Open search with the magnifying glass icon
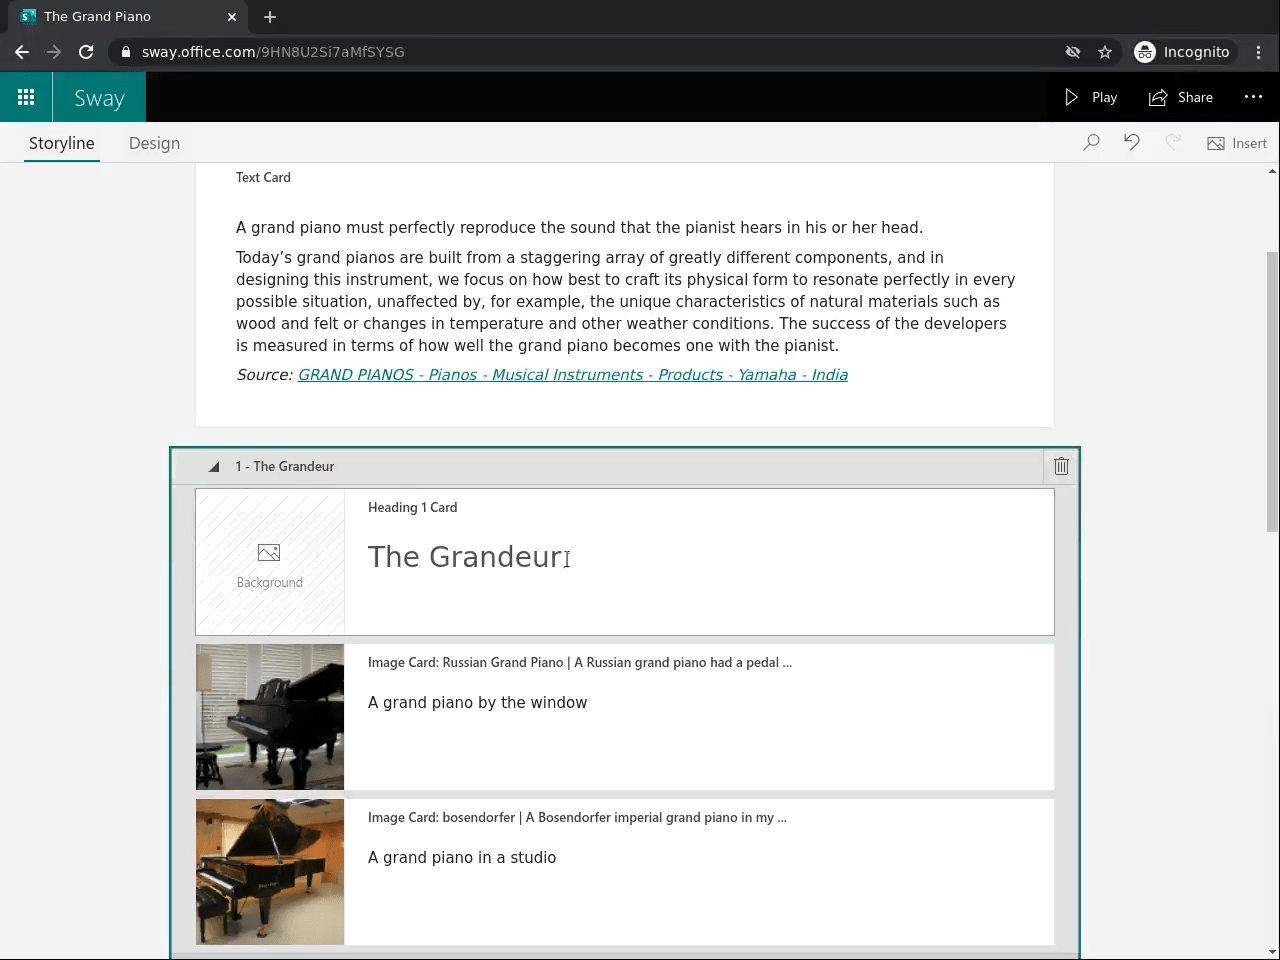Screen dimensions: 1280x960 click(1091, 143)
